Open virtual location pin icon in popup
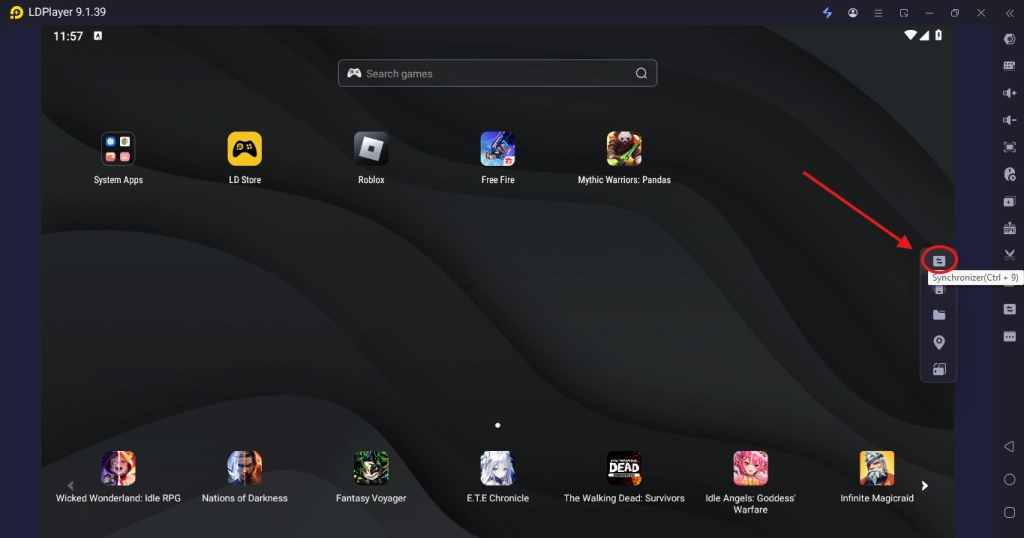 [x=938, y=342]
